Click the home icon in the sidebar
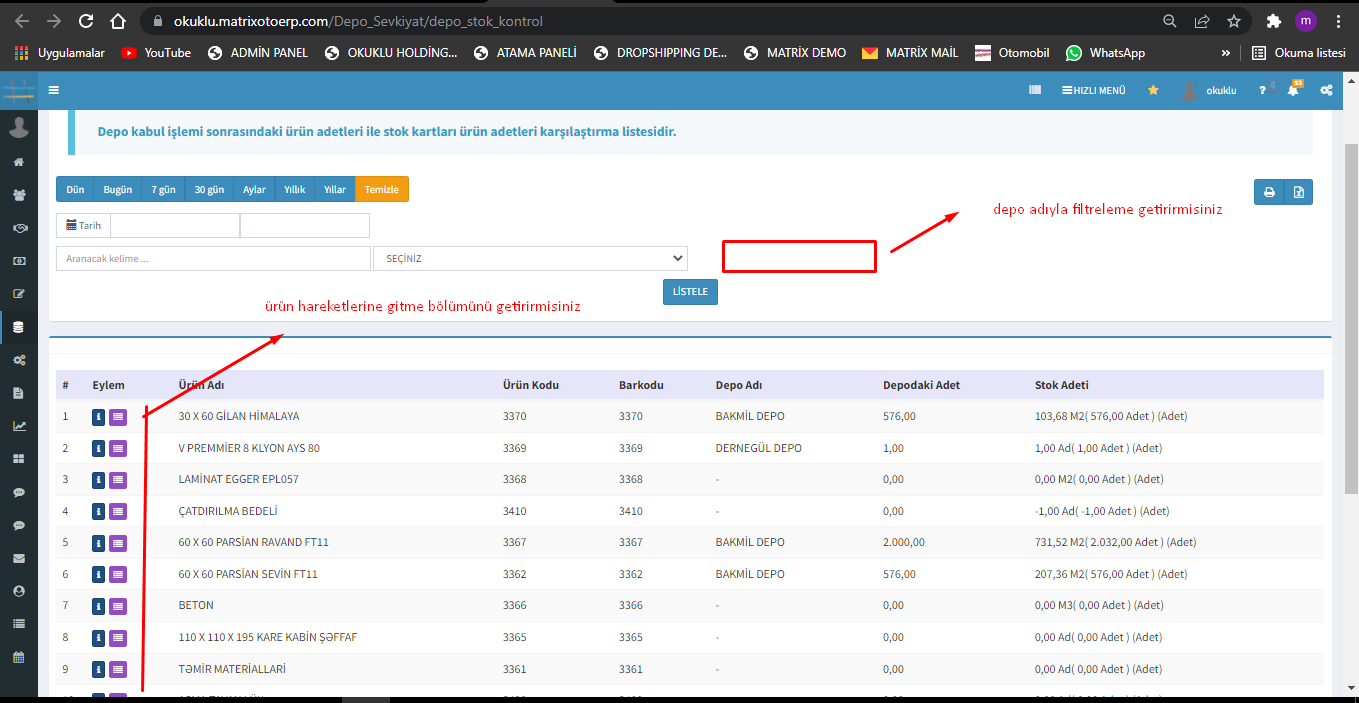The image size is (1359, 703). (x=18, y=162)
